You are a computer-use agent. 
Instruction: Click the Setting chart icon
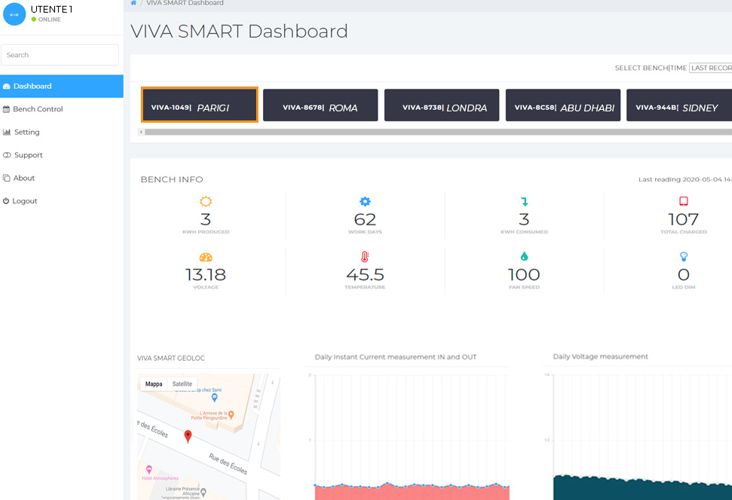(x=7, y=132)
